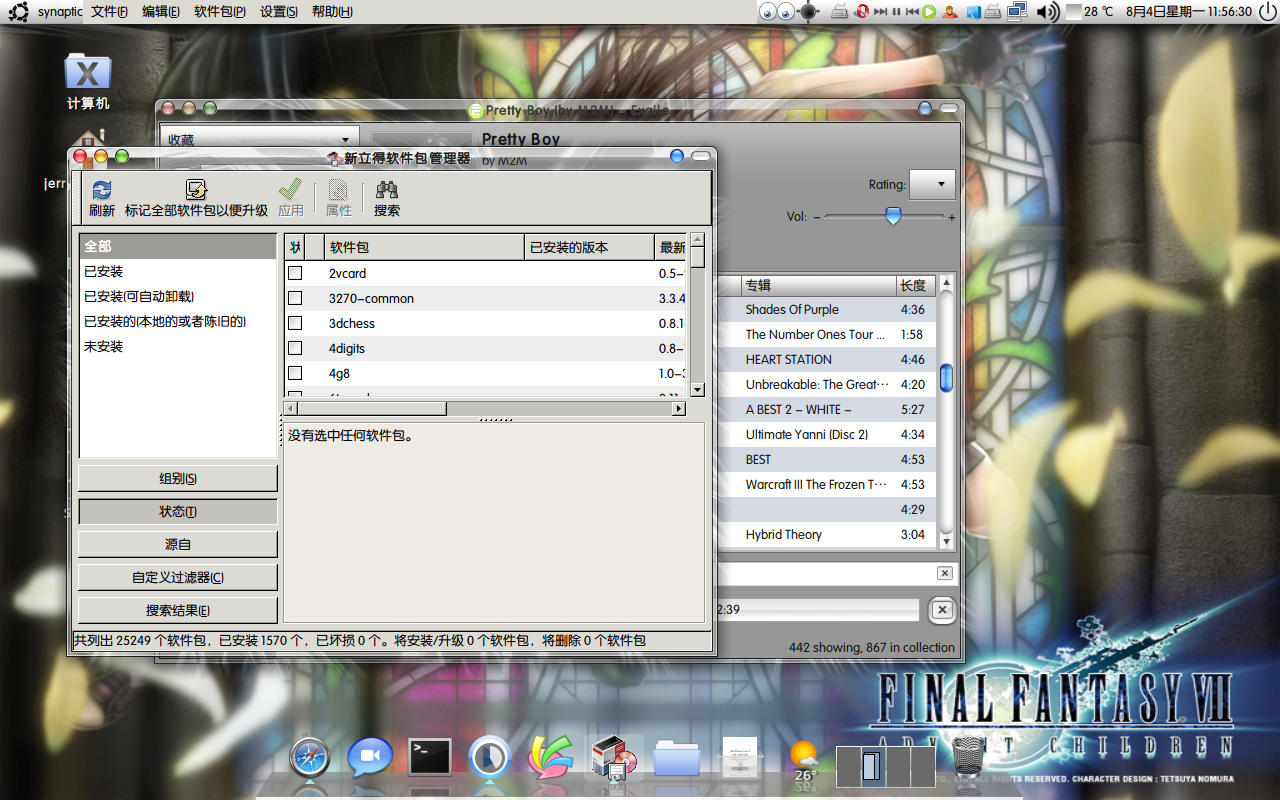This screenshot has width=1280, height=800.
Task: Click the network monitors tray icon
Action: [x=1018, y=12]
